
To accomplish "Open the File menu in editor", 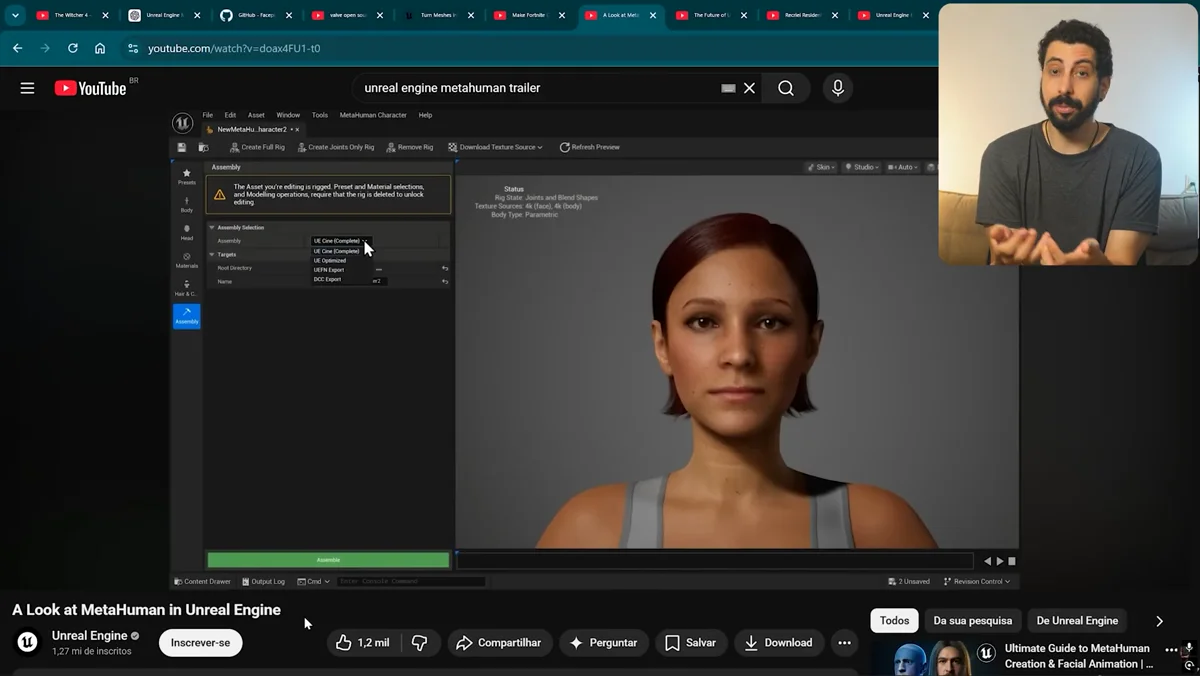I will pos(208,115).
